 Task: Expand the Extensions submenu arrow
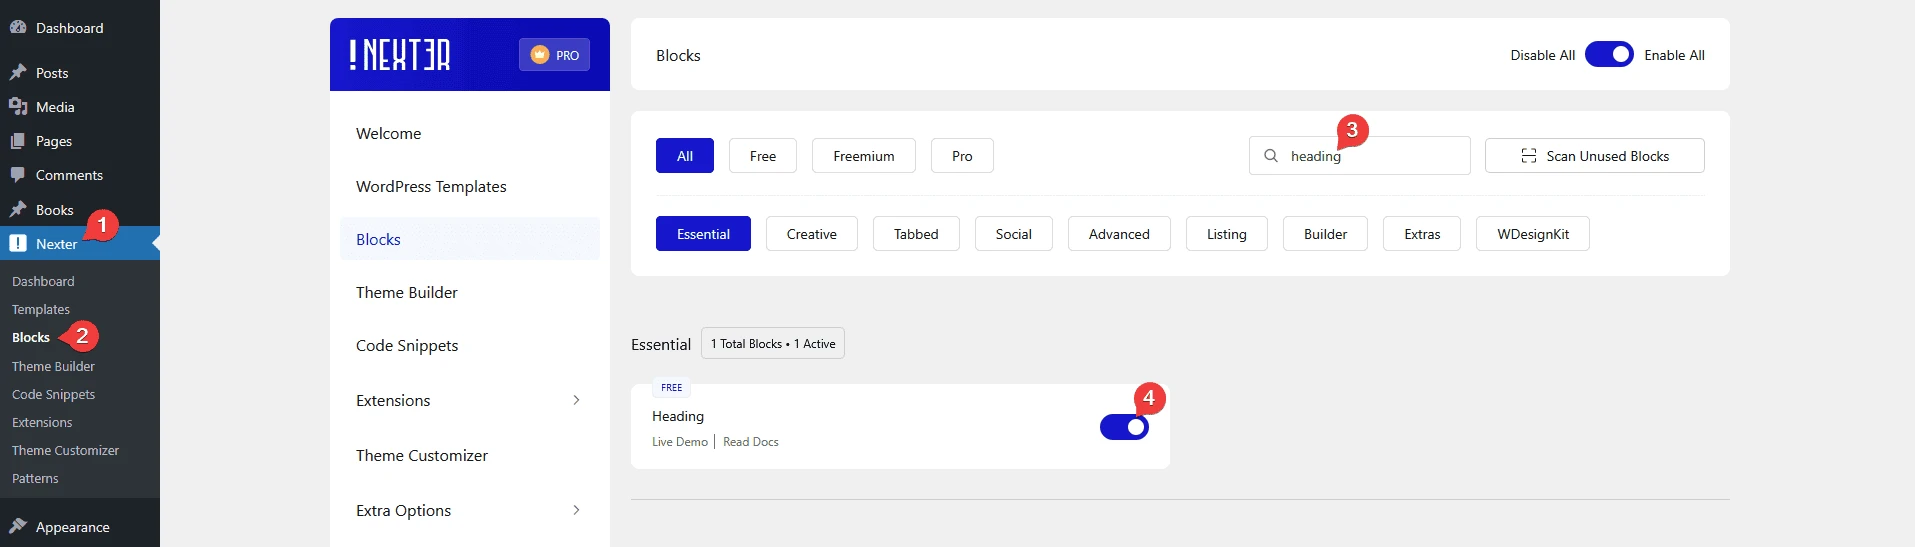tap(576, 400)
